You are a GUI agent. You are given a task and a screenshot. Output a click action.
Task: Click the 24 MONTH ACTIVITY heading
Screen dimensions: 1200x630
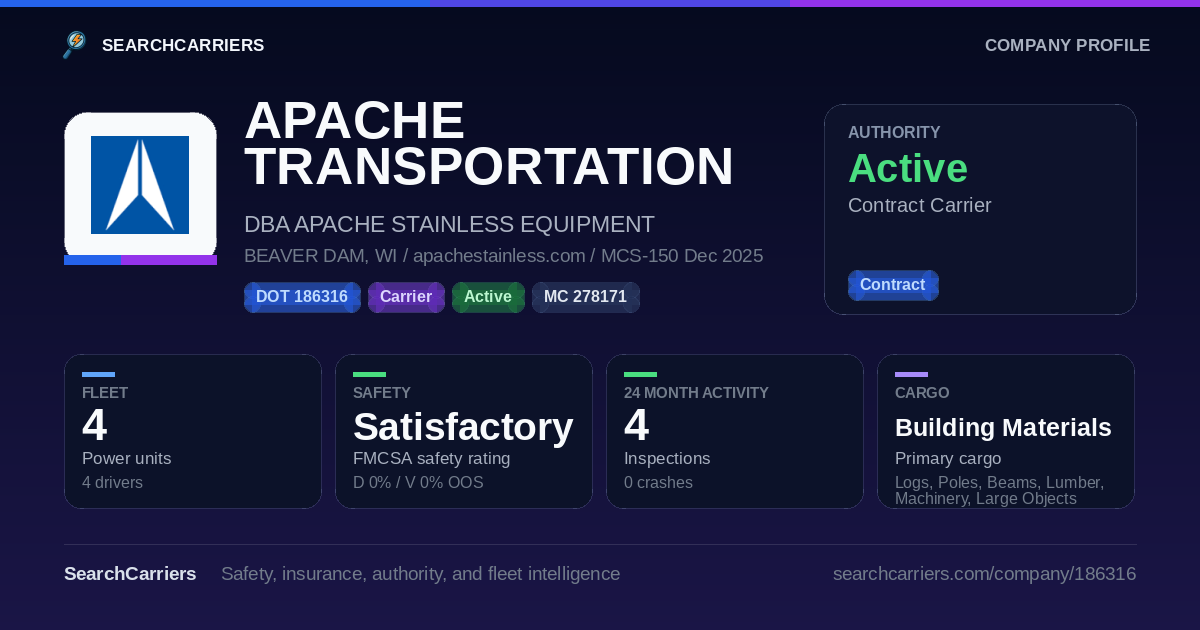696,393
